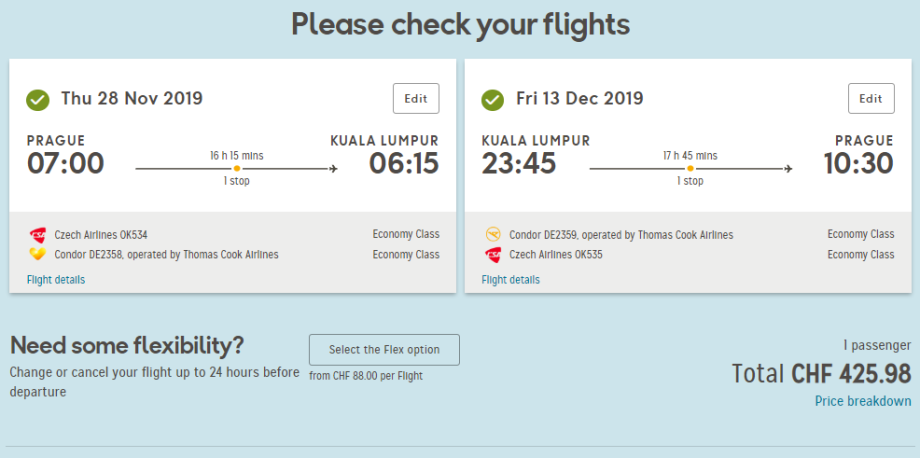The image size is (920, 458).
Task: Click the return 23:45 departure time
Action: tap(519, 163)
